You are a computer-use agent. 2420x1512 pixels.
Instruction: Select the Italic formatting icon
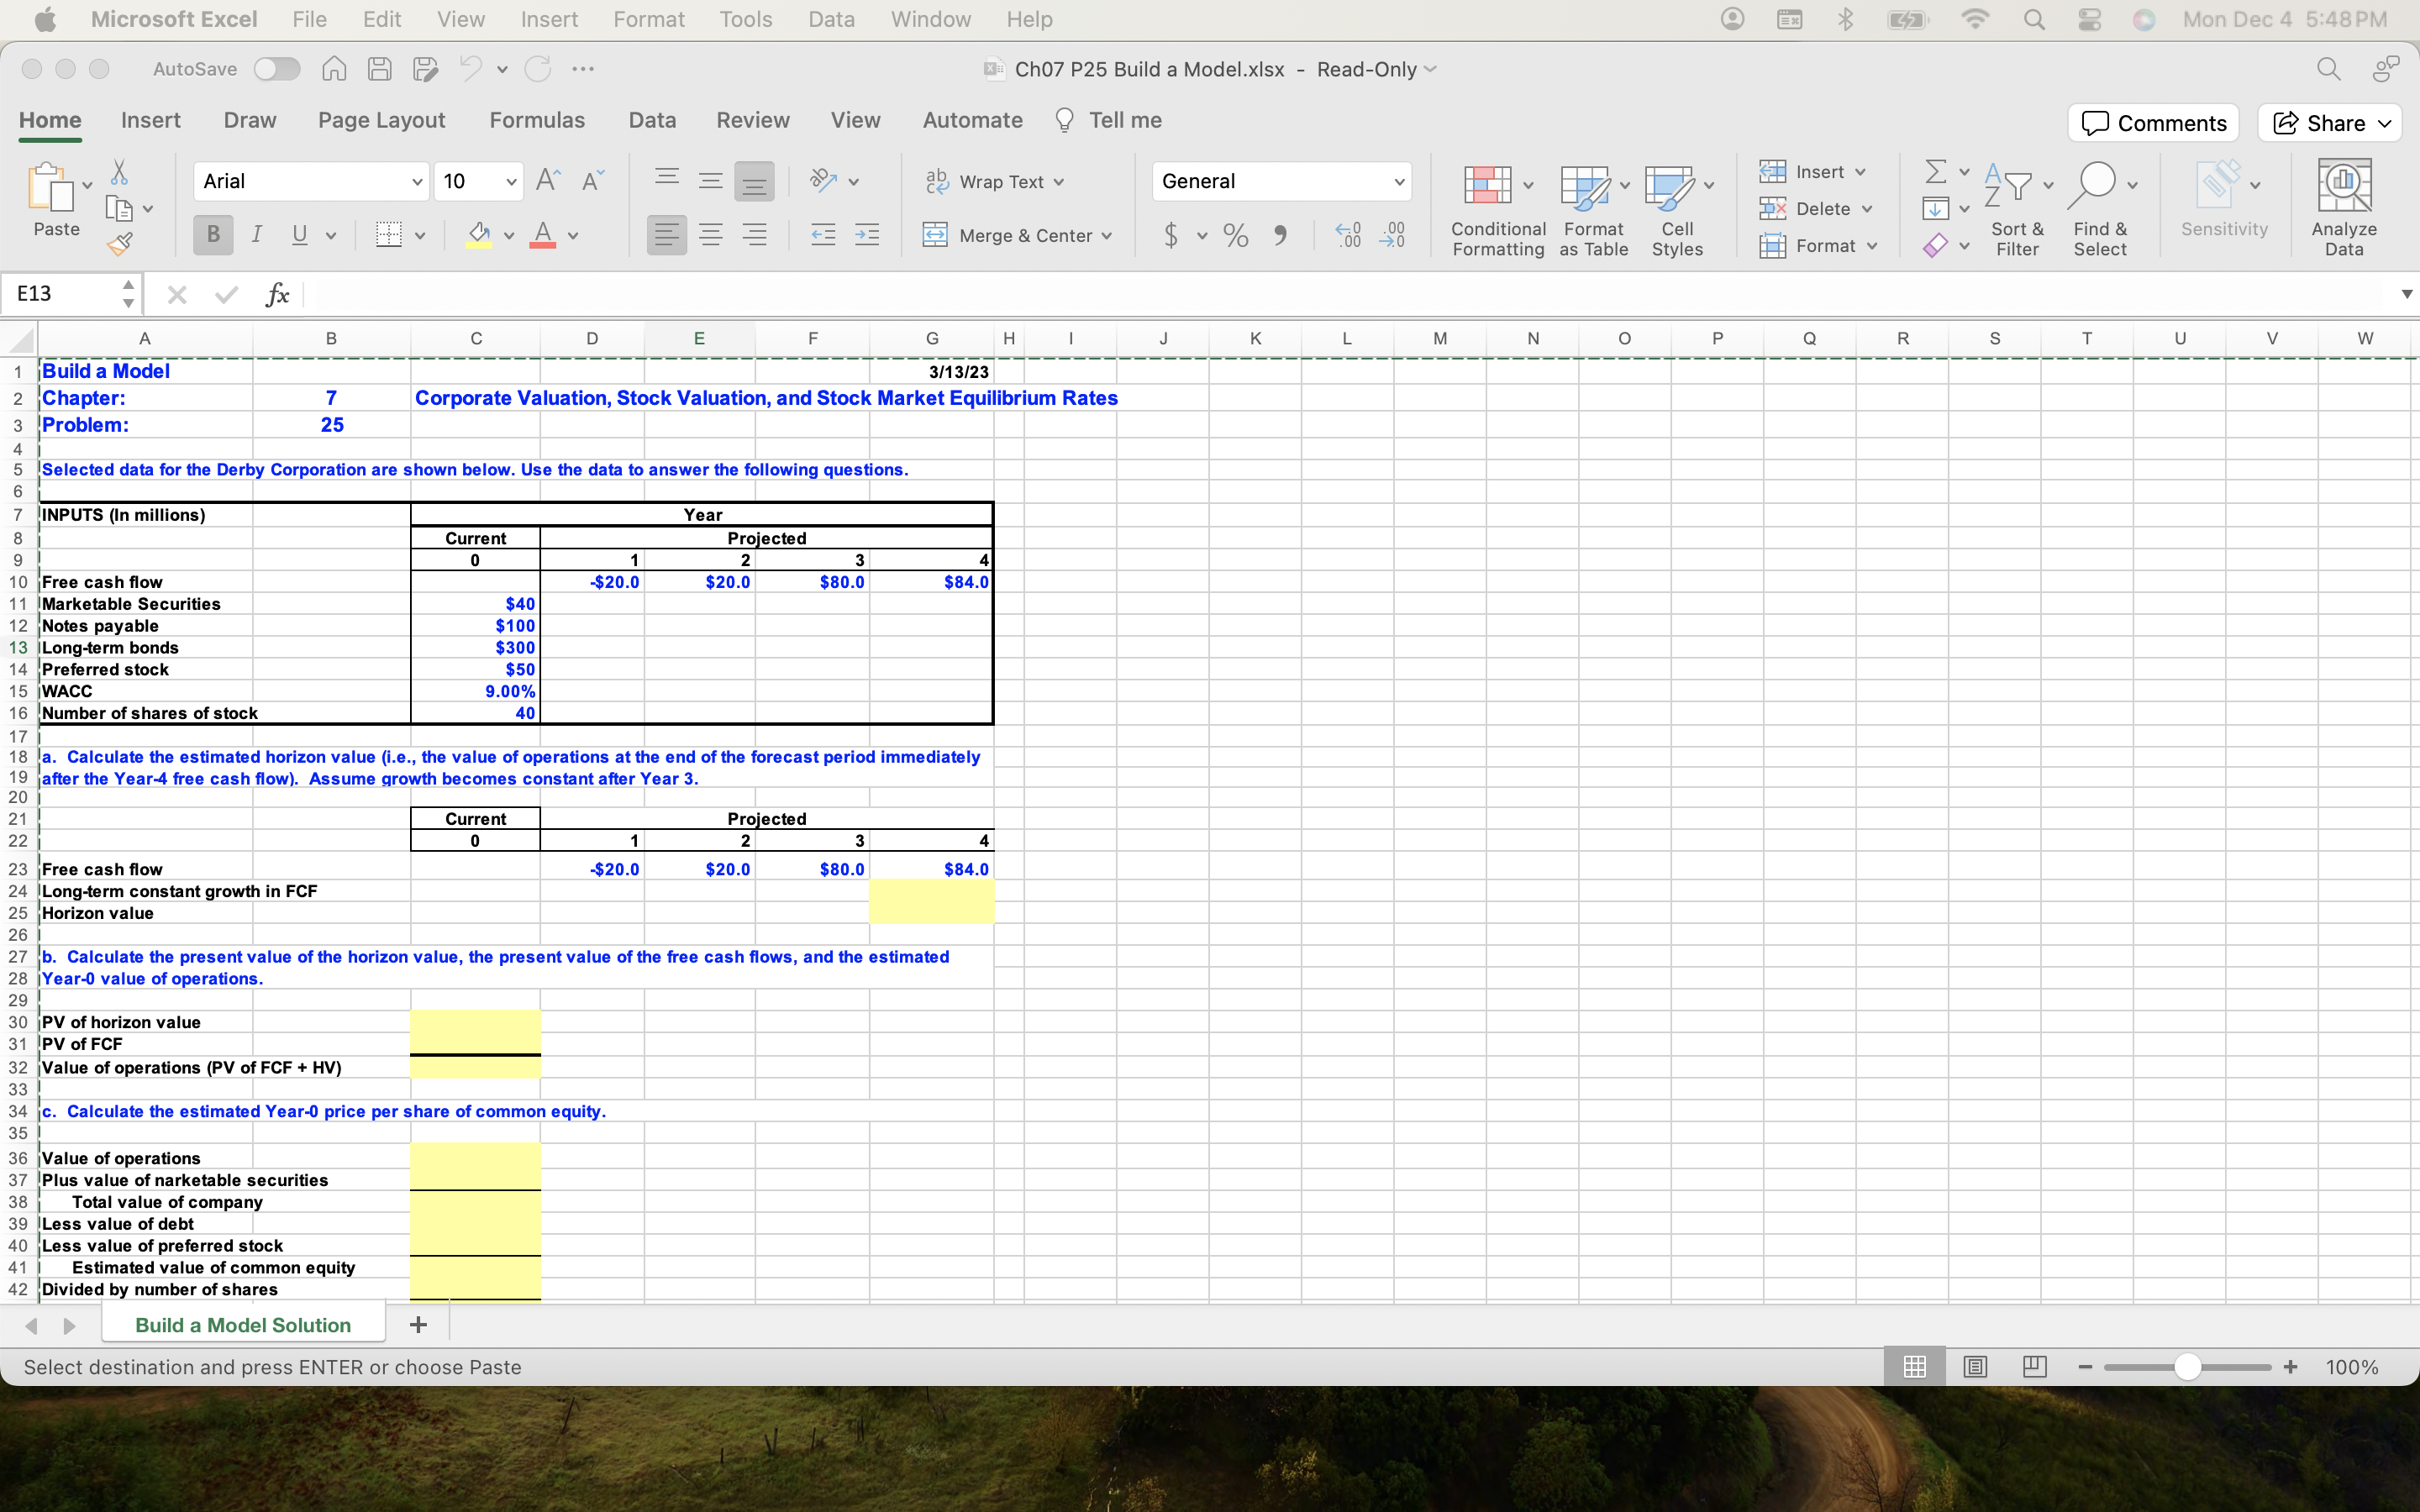[257, 234]
